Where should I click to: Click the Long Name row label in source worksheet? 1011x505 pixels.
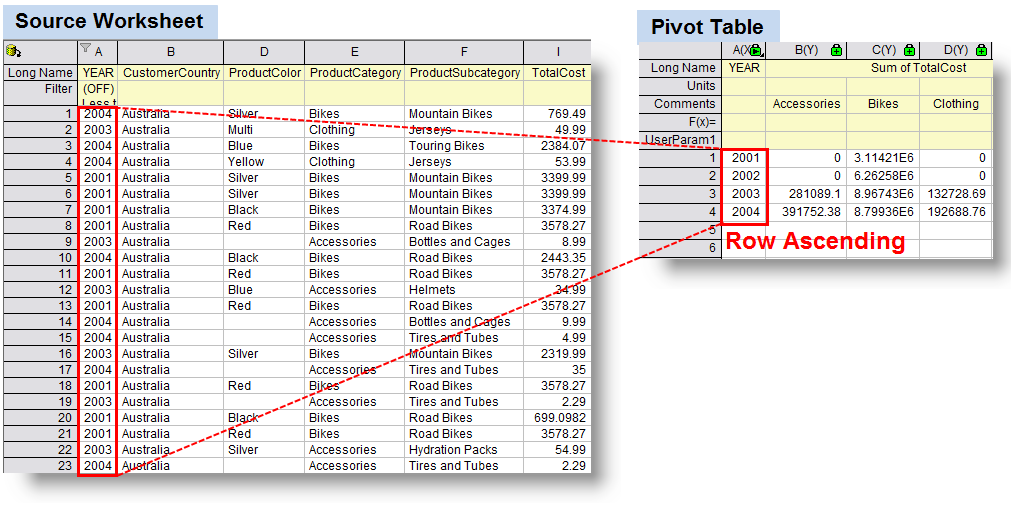(40, 73)
